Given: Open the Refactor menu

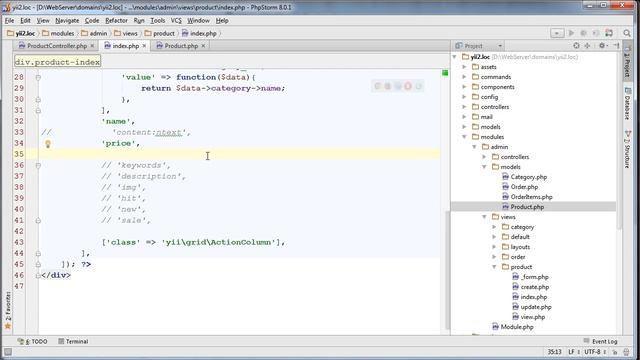Looking at the screenshot, I should click(x=116, y=20).
